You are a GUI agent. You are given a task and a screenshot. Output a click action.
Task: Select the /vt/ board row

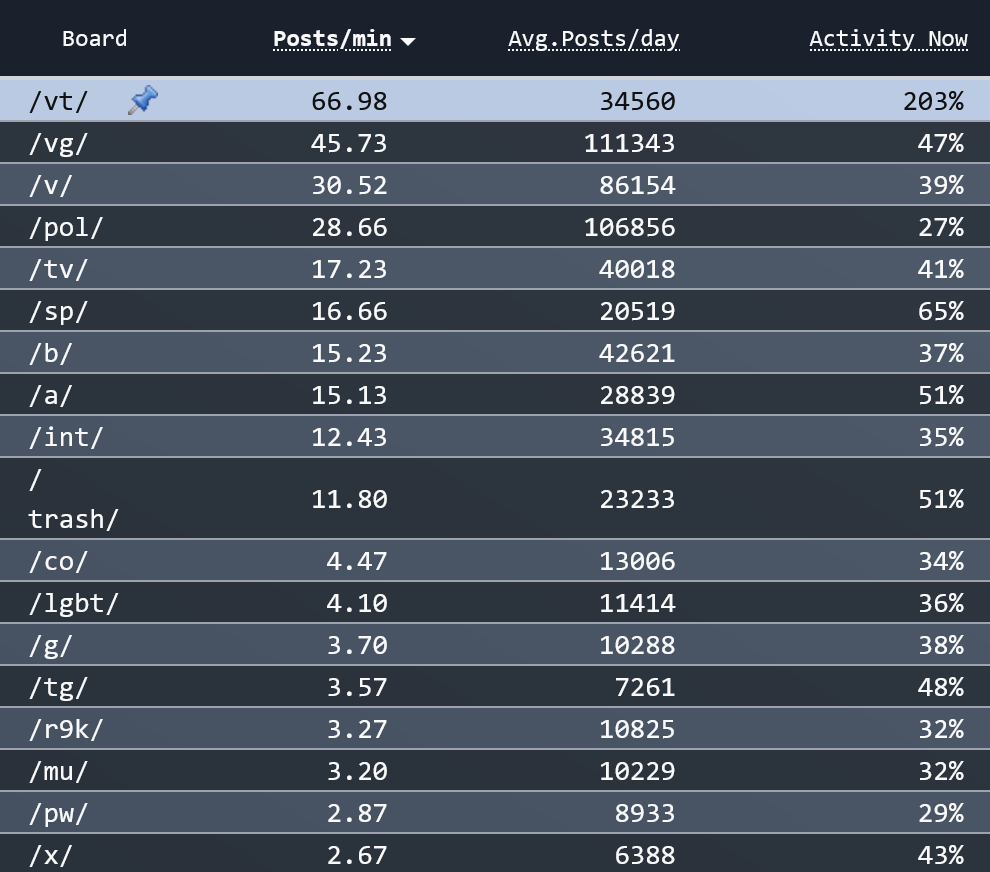coord(495,100)
